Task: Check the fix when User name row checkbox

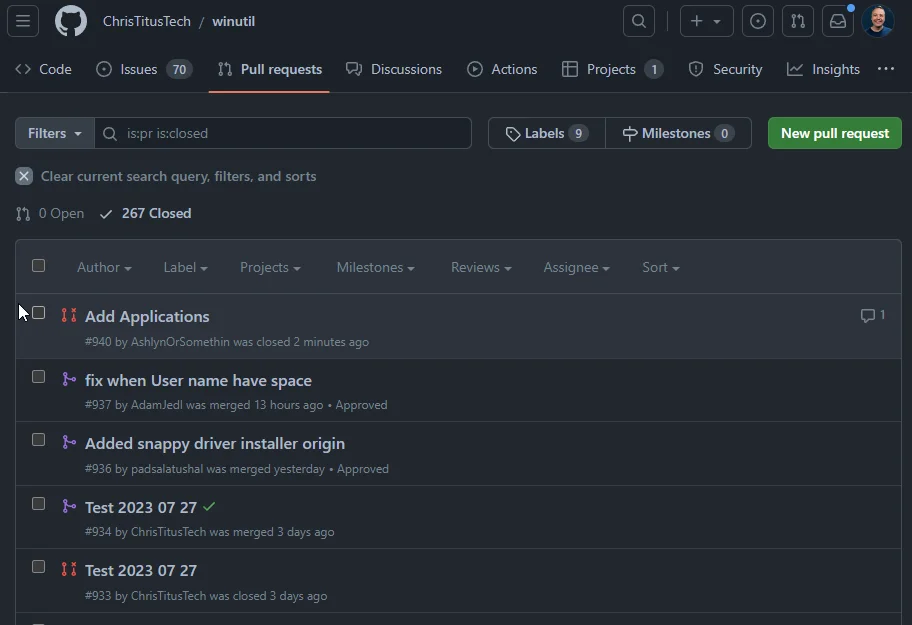Action: click(38, 377)
